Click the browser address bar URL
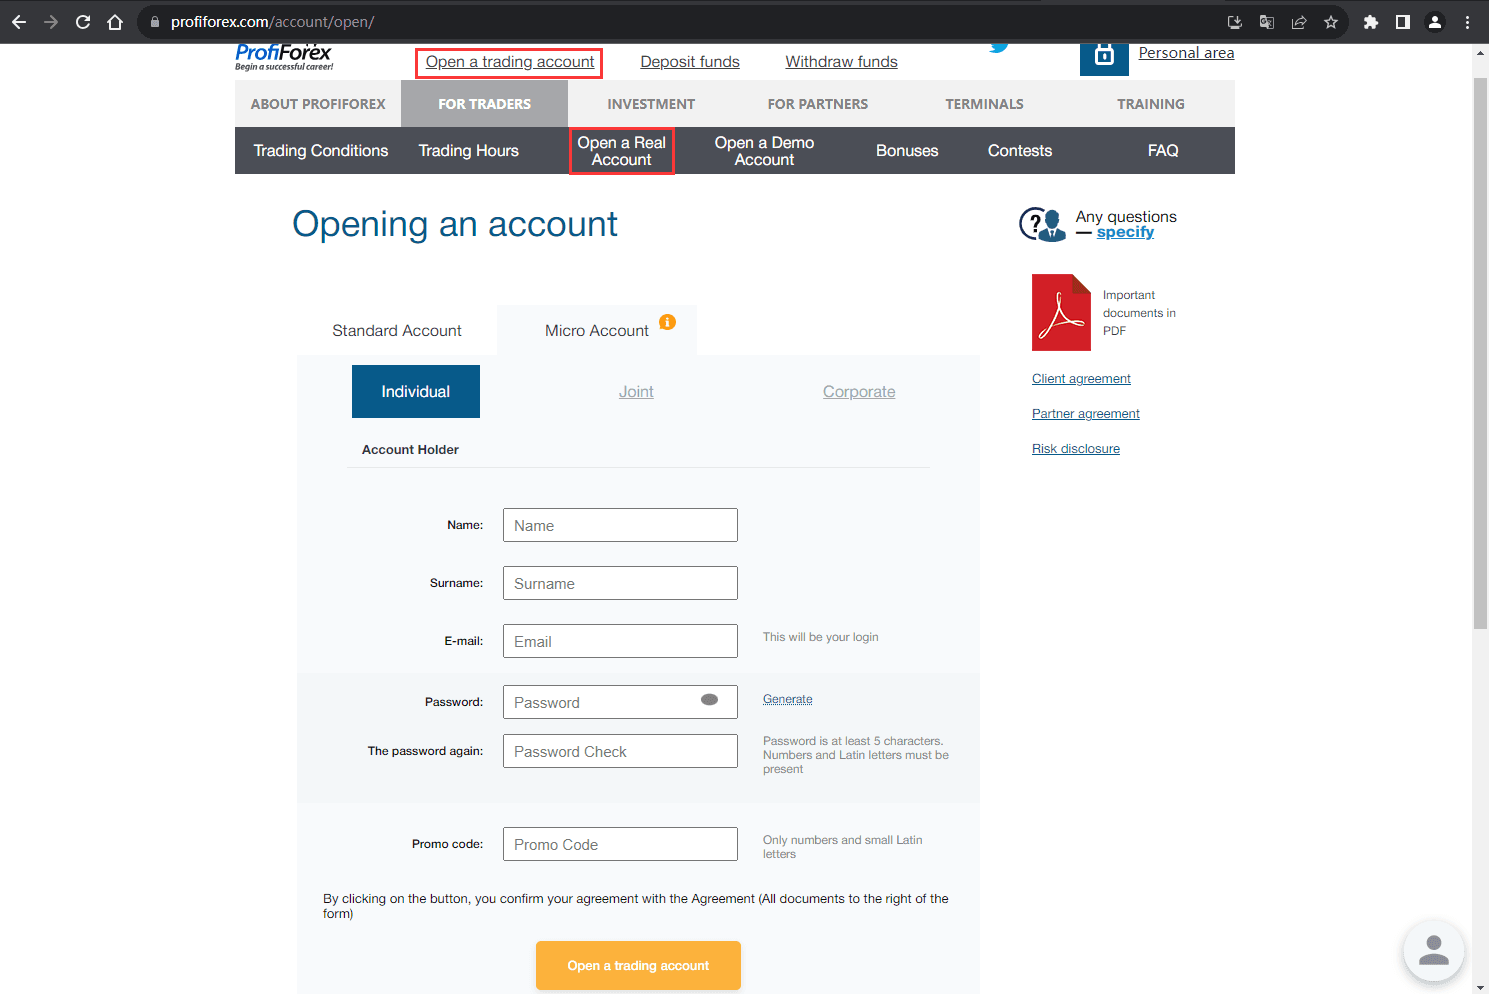This screenshot has width=1489, height=994. 272,22
